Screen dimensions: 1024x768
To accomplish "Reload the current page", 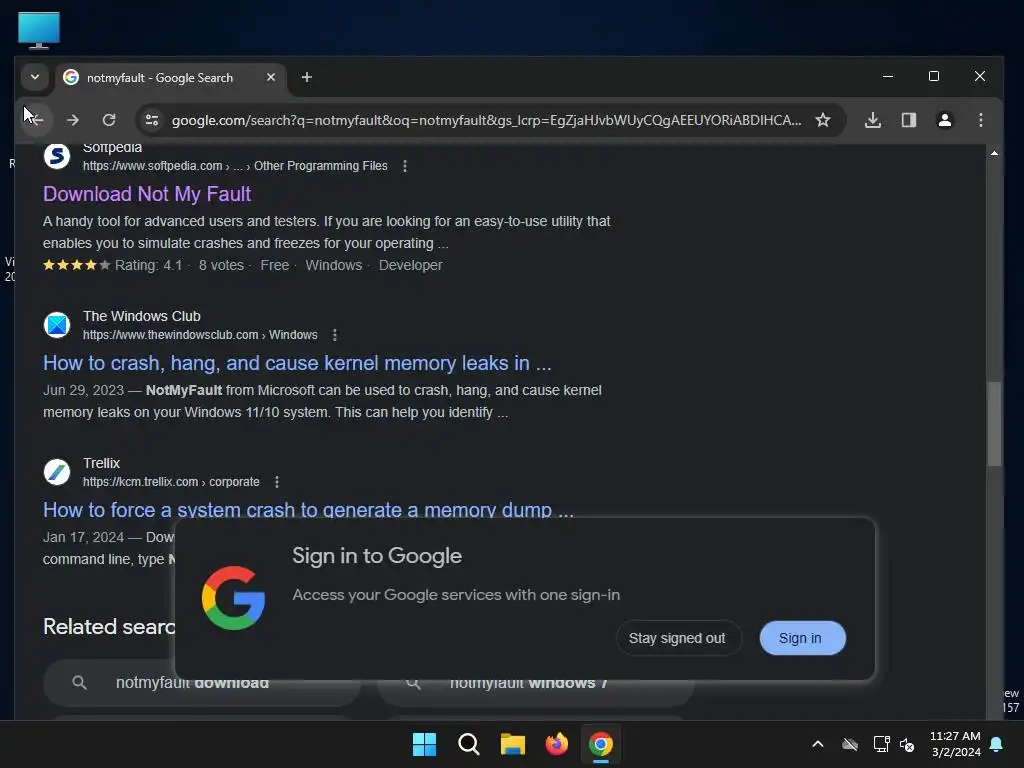I will (x=109, y=120).
